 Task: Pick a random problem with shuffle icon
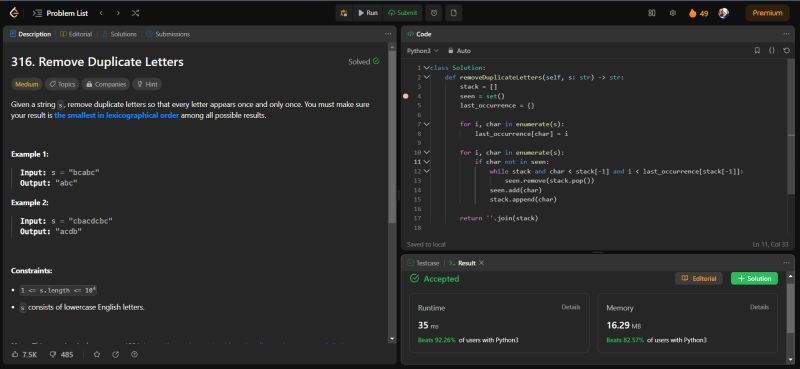[135, 13]
